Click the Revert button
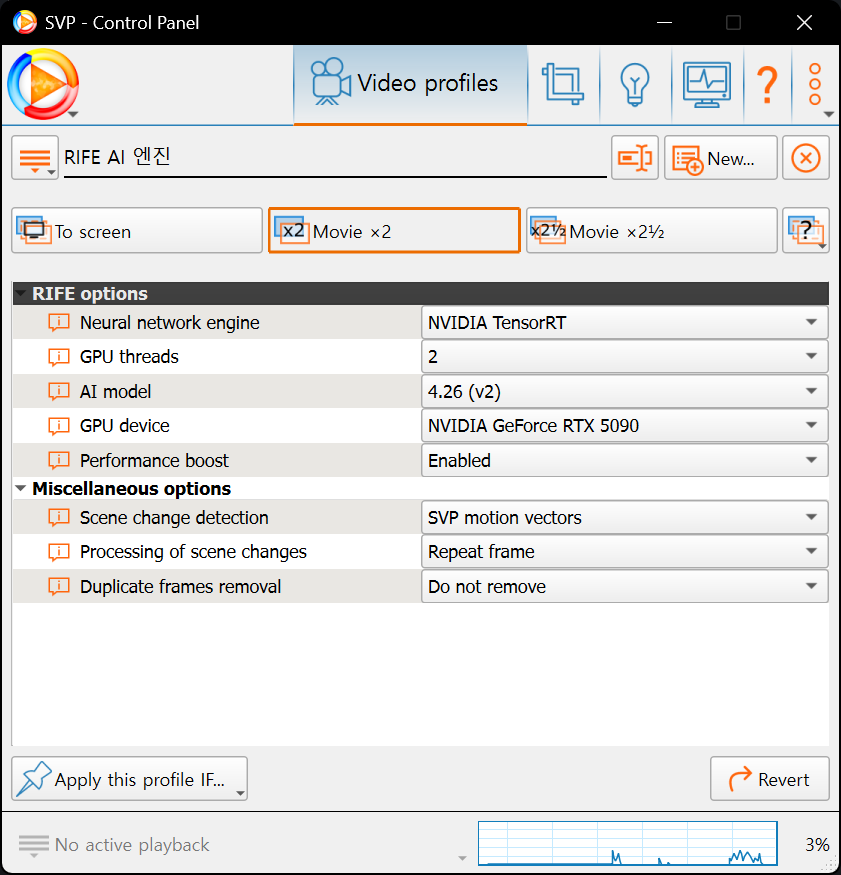 769,779
